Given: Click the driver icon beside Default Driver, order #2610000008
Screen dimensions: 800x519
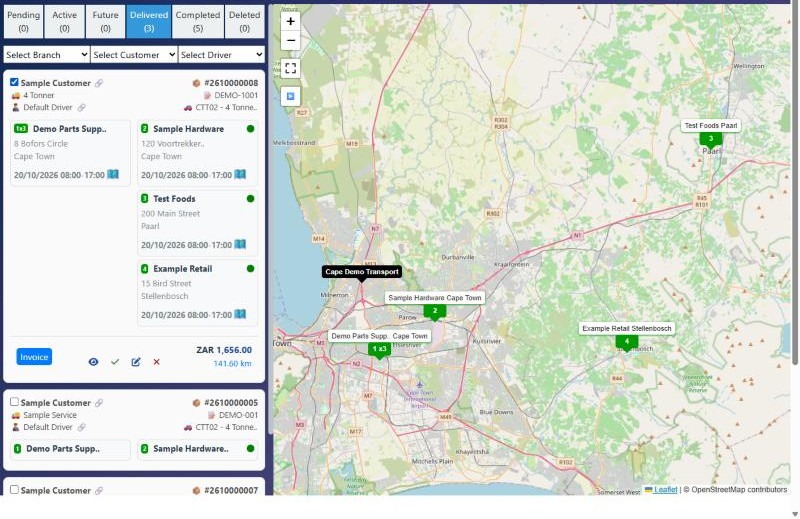Looking at the screenshot, I should (16, 108).
